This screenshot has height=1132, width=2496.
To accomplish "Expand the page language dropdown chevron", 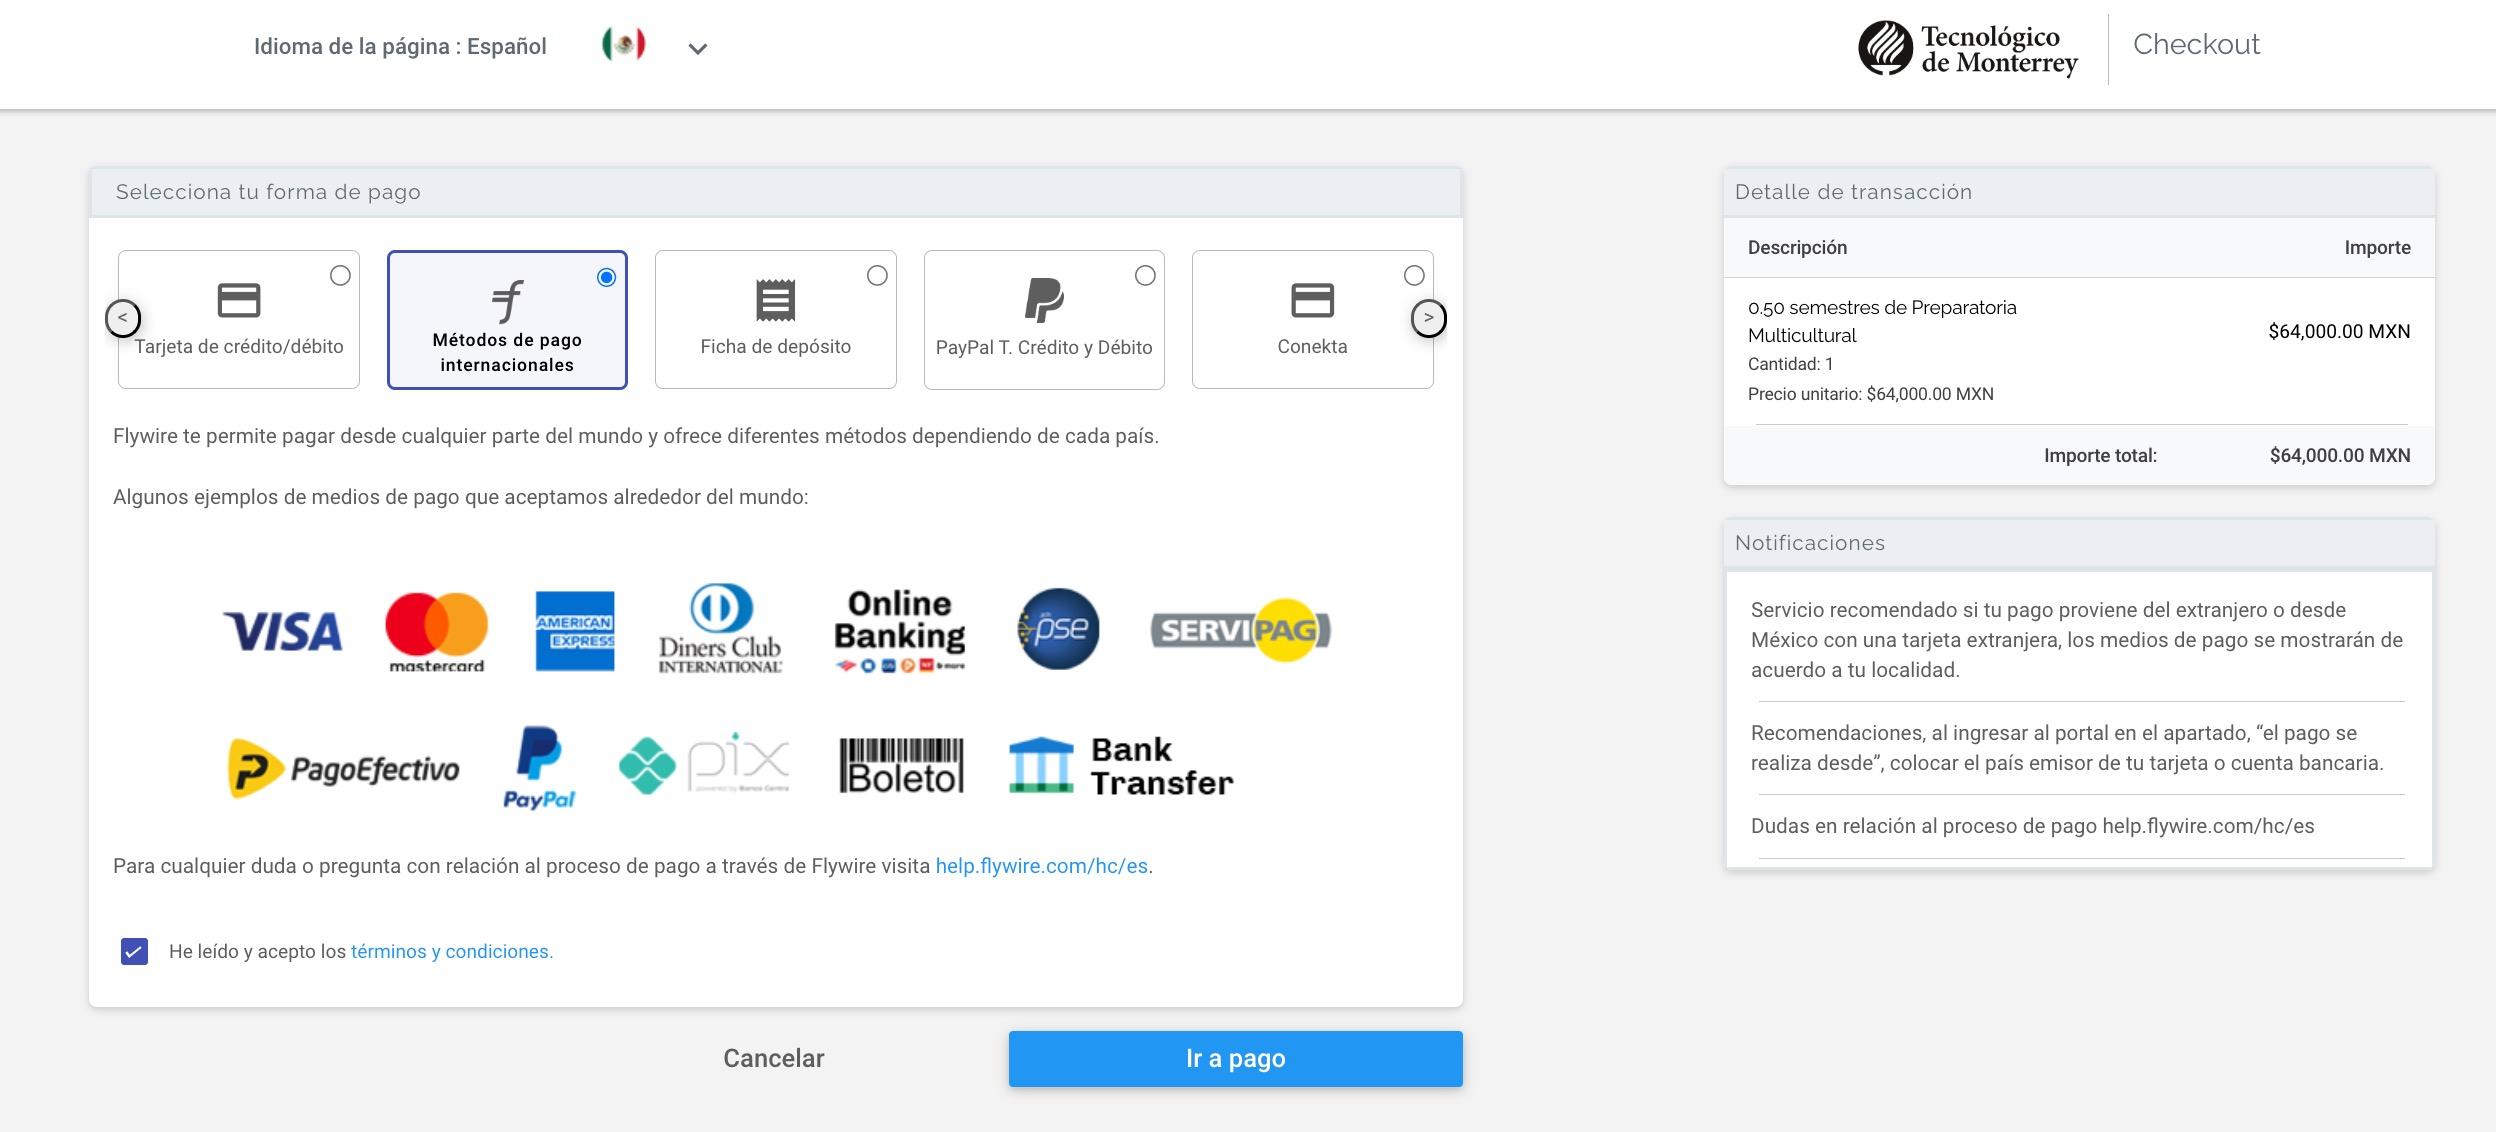I will pyautogui.click(x=698, y=48).
